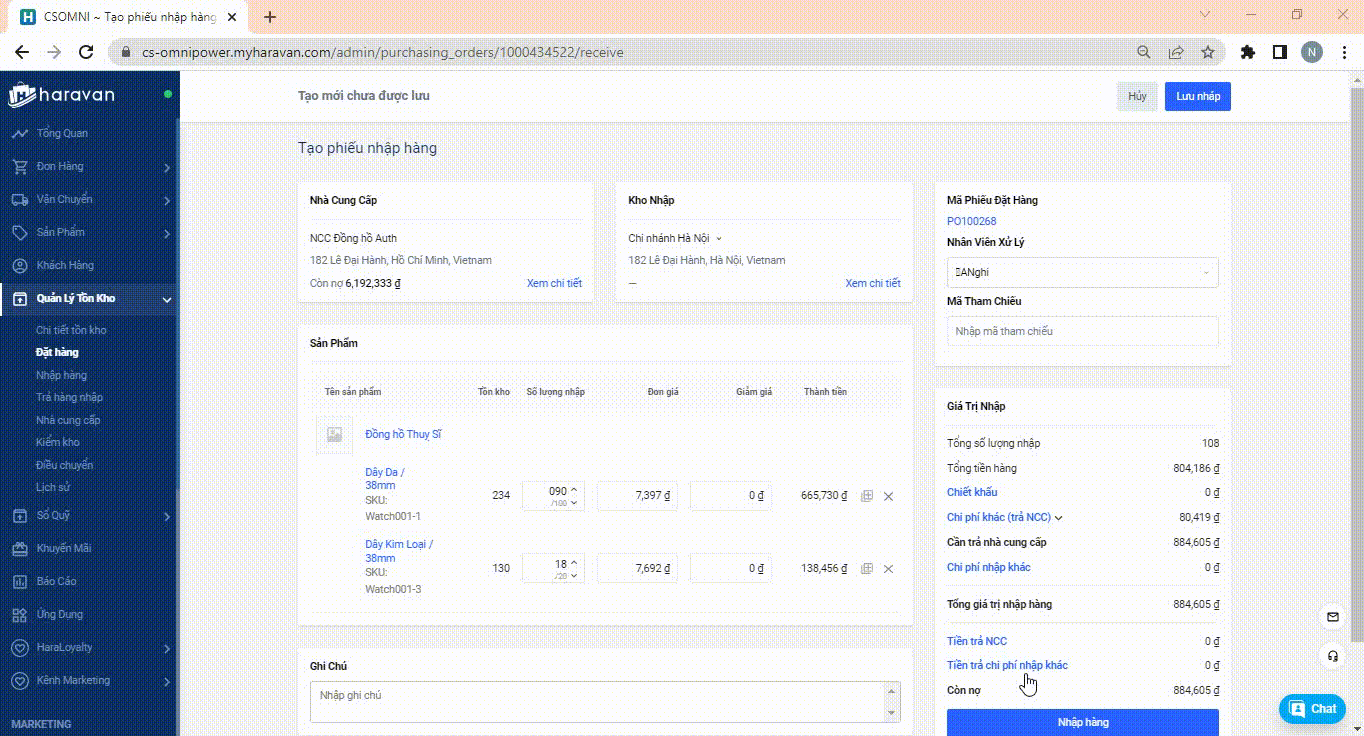Open purchase order PO100268 link
The width and height of the screenshot is (1364, 736).
[971, 221]
